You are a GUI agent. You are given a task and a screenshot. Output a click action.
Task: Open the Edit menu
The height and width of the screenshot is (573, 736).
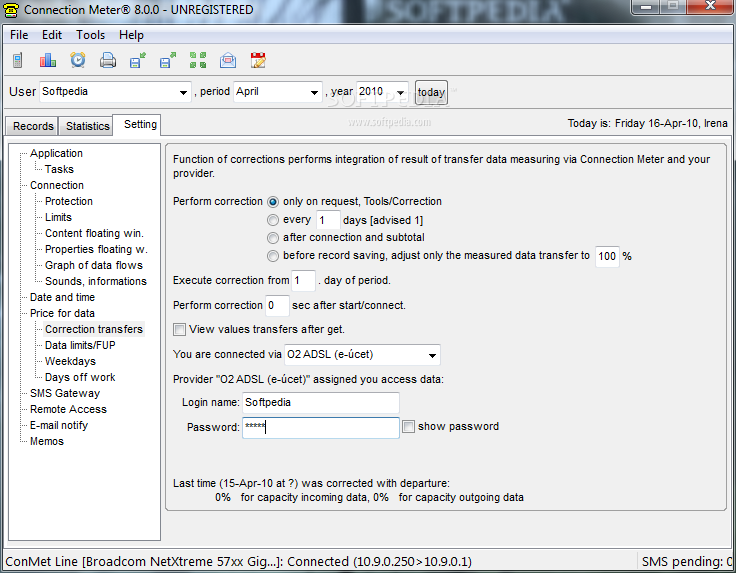(52, 35)
